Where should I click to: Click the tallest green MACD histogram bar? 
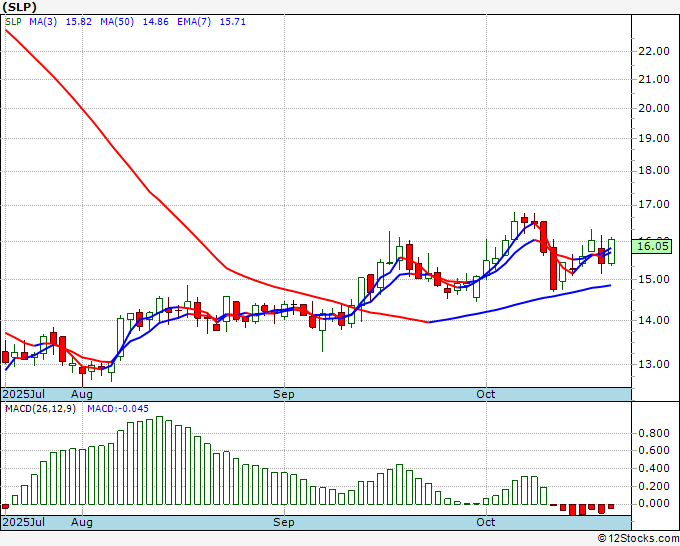click(x=159, y=461)
